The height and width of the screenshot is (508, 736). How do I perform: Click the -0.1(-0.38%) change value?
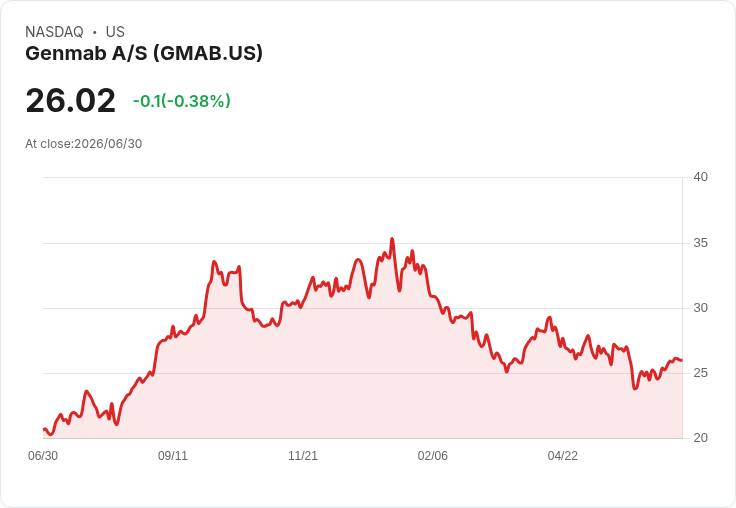tap(182, 101)
